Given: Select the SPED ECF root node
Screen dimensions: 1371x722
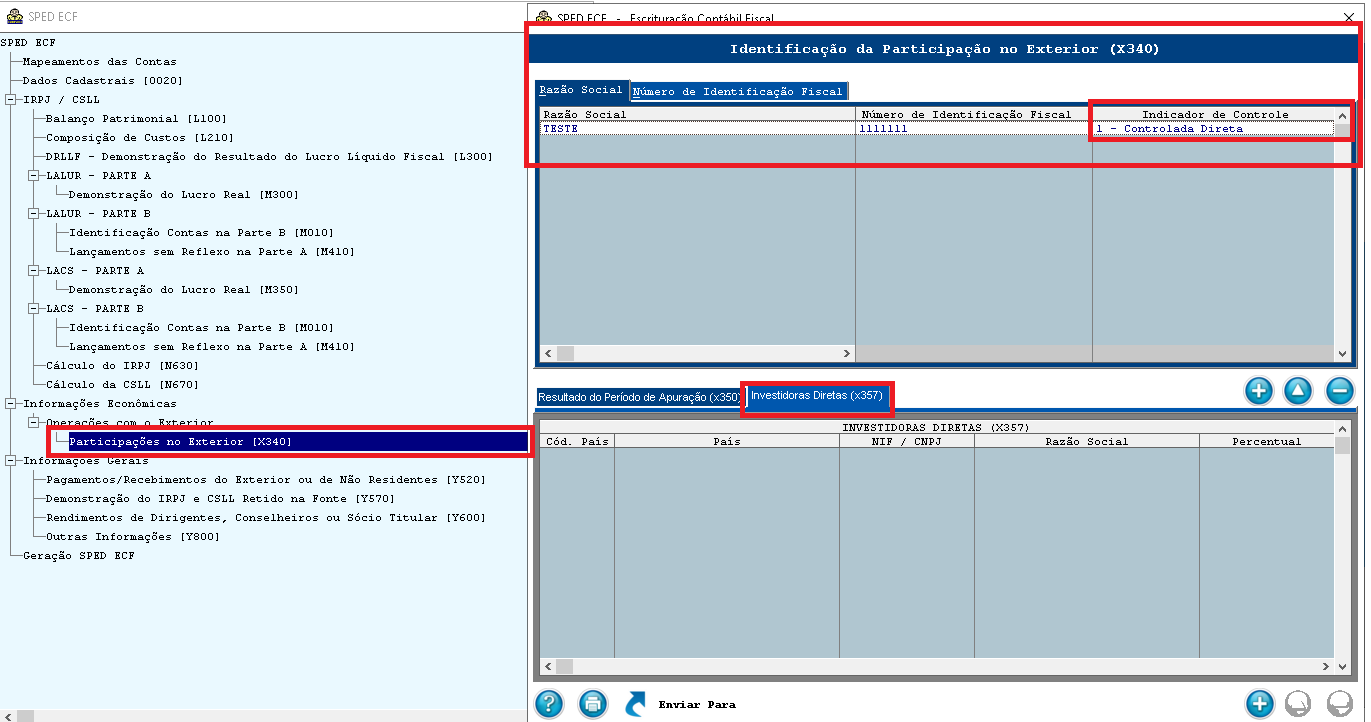Looking at the screenshot, I should 28,42.
